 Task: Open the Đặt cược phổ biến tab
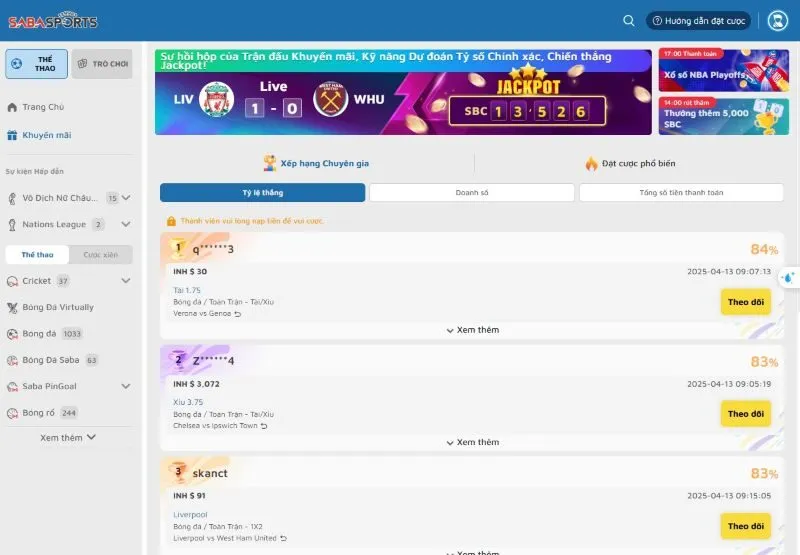pos(630,163)
